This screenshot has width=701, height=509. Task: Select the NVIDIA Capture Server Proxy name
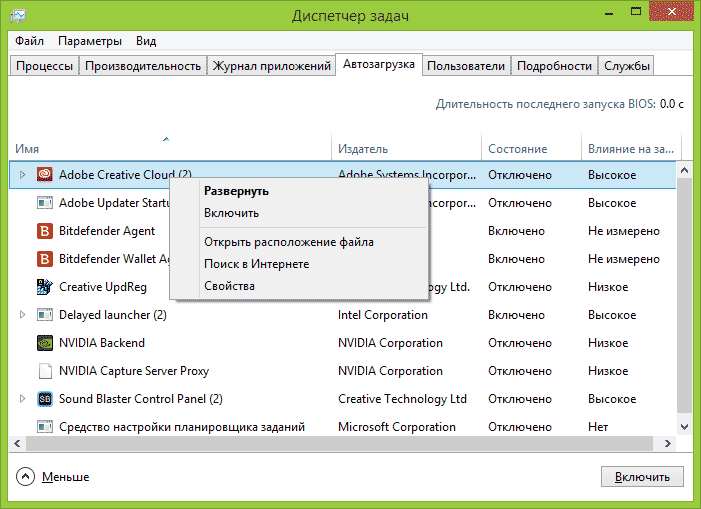coord(134,371)
